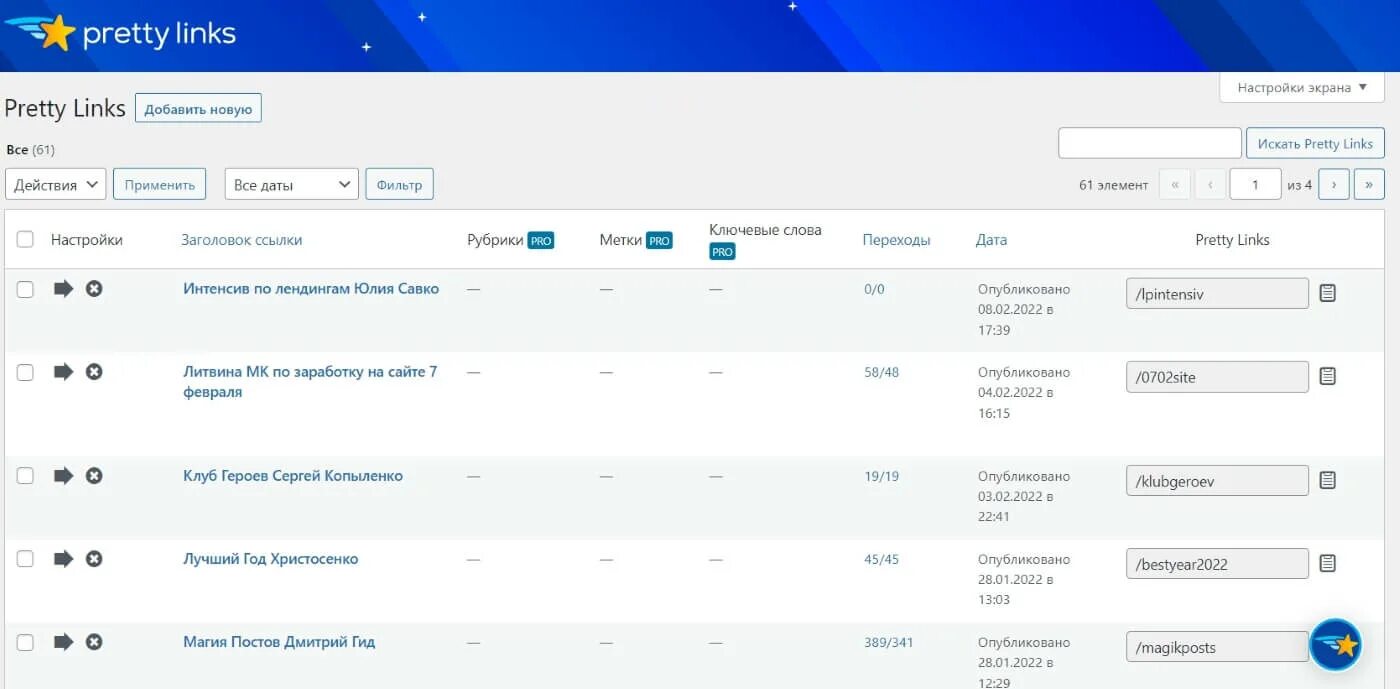1400x689 pixels.
Task: Open the Магия Постов Дмитрий Гид link
Action: pos(279,642)
